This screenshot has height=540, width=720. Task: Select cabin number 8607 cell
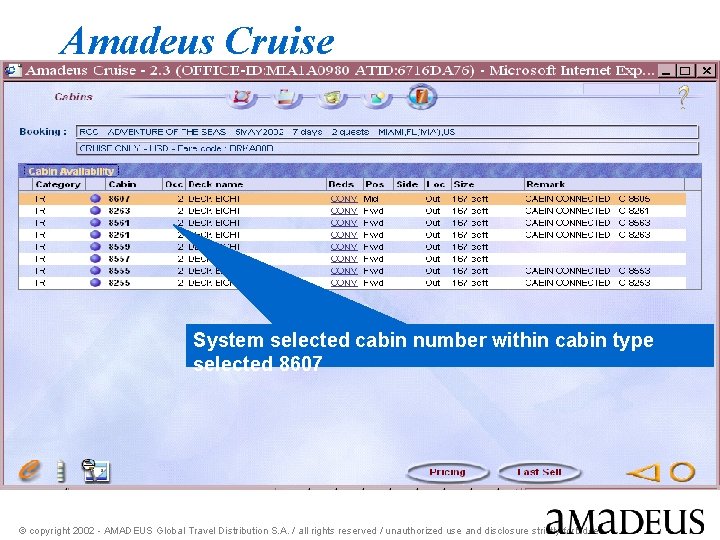click(119, 199)
